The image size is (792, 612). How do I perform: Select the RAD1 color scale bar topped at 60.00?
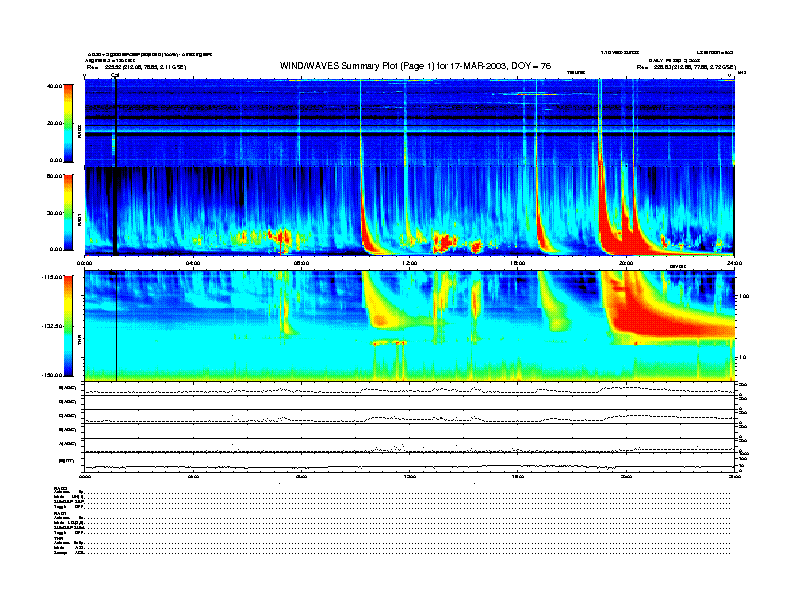click(68, 212)
